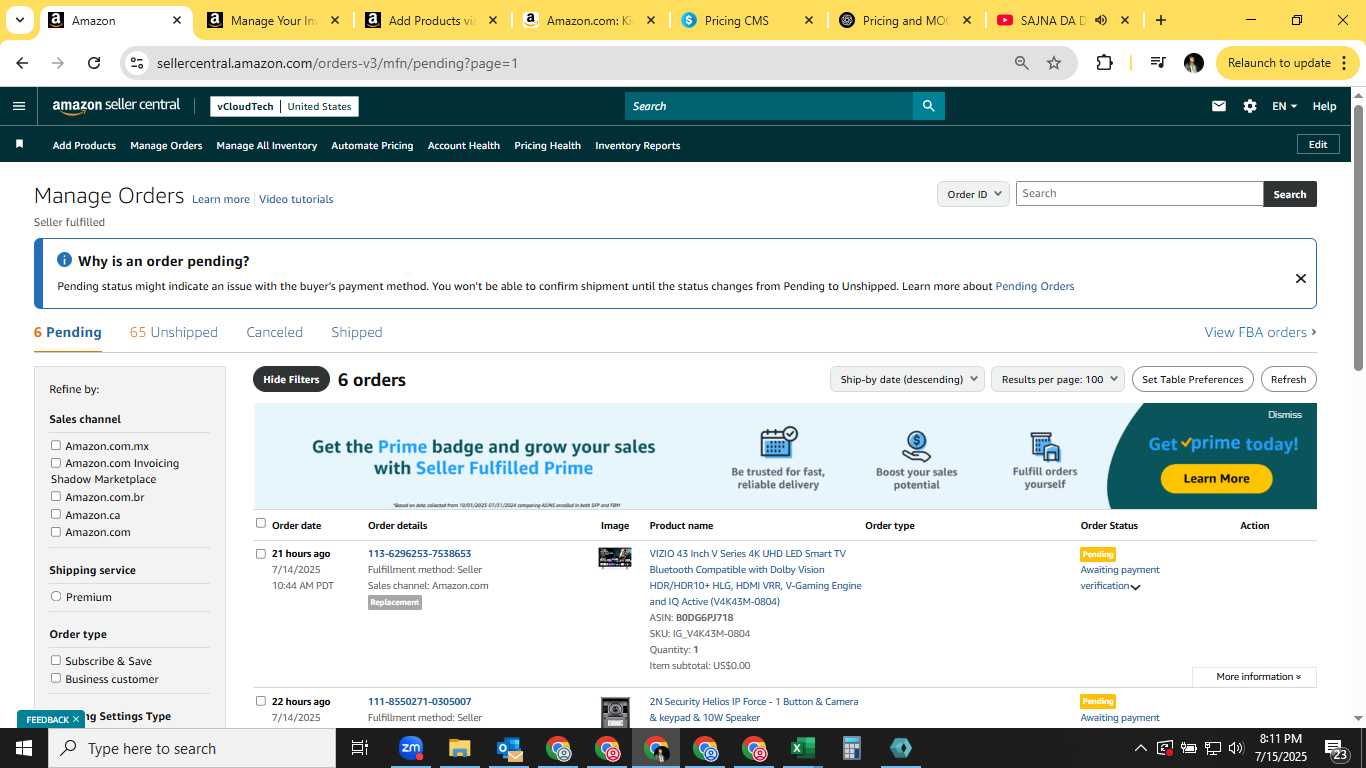Open the EN language dropdown
The height and width of the screenshot is (768, 1366).
click(x=1284, y=106)
